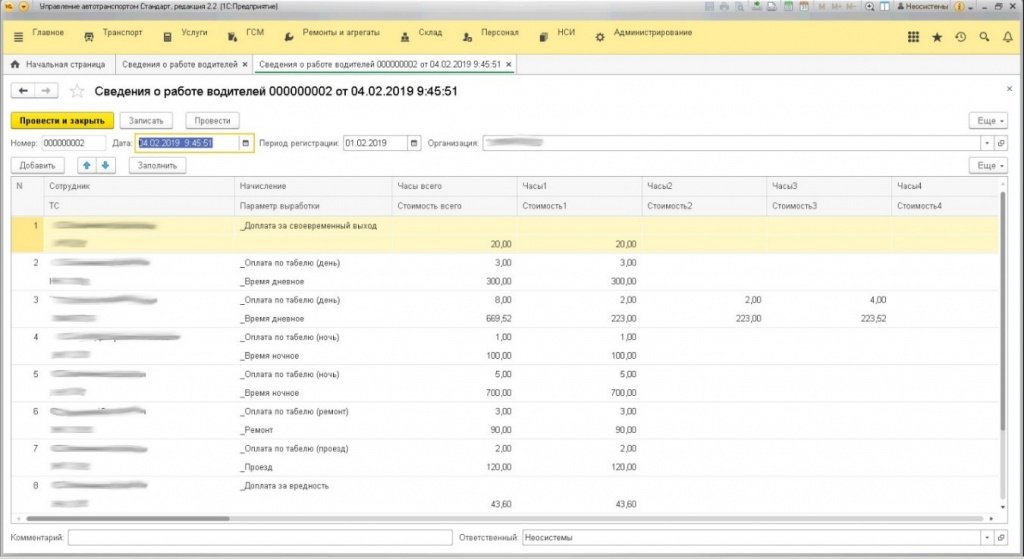Expand Организация dropdown list

point(987,143)
